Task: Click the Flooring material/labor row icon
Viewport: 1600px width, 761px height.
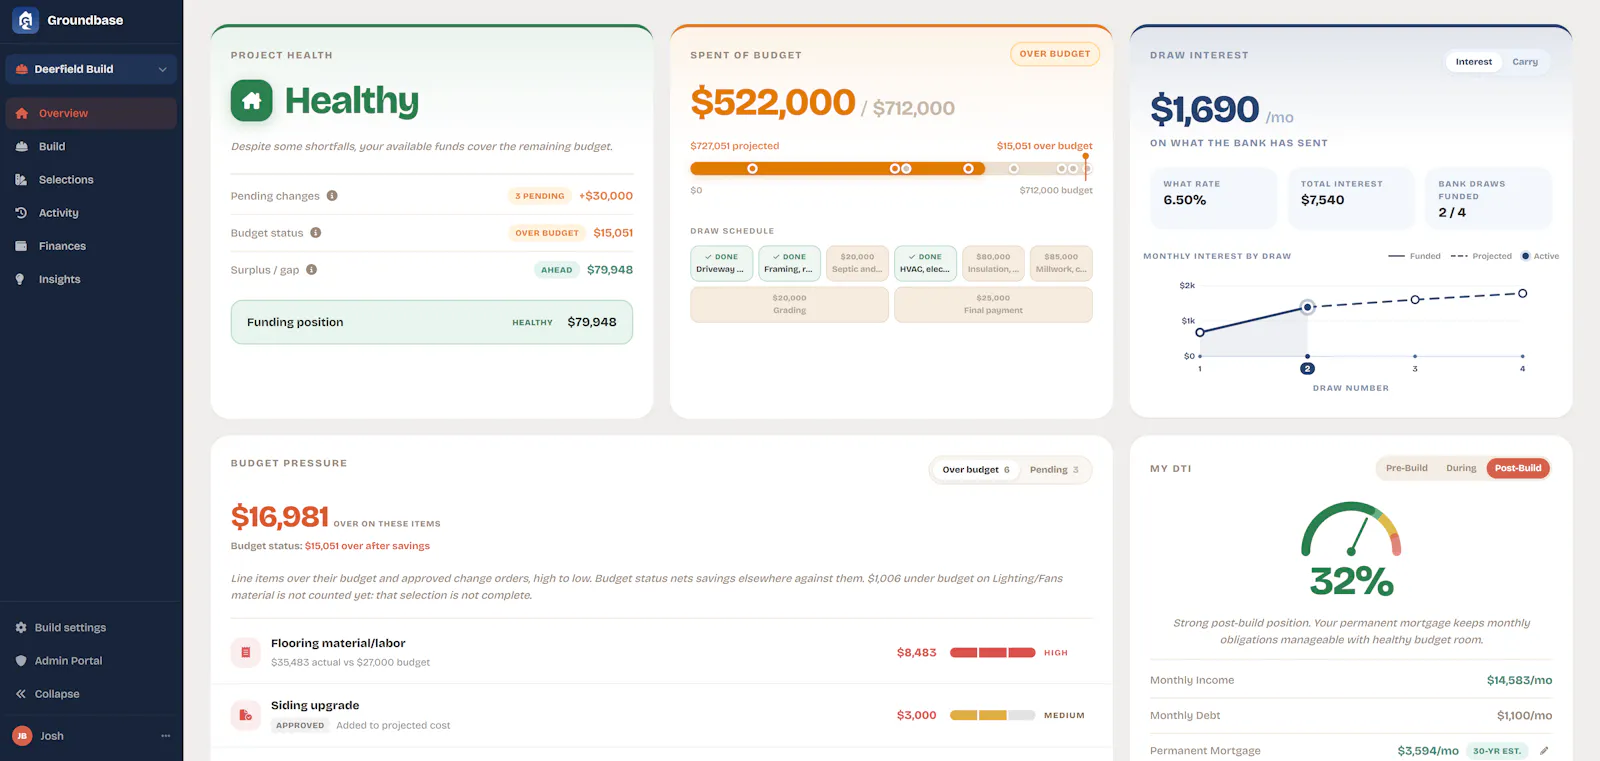Action: tap(246, 652)
